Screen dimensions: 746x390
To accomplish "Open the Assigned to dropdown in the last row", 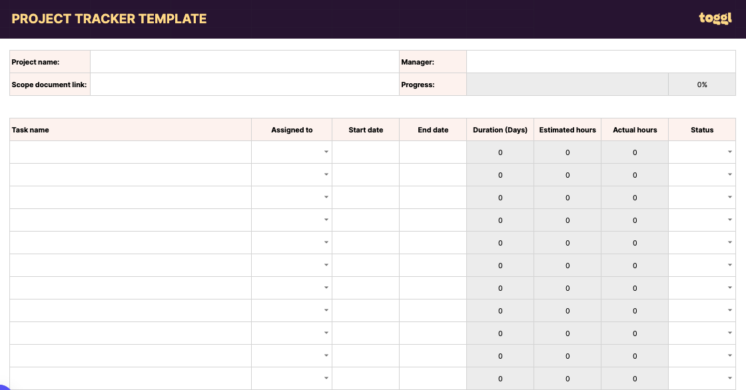I will click(326, 378).
